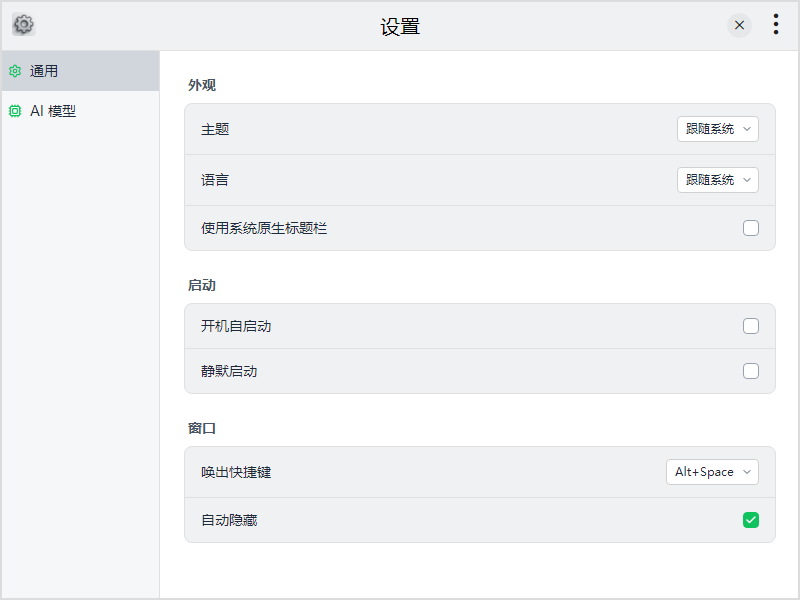This screenshot has width=800, height=600.
Task: Select the green gear icon beside 通用
Action: point(14,71)
